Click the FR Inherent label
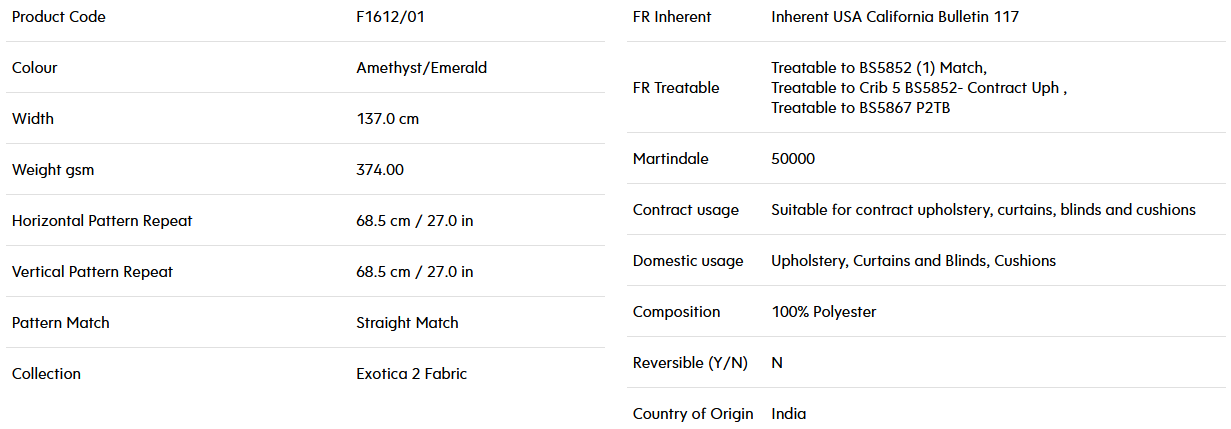 click(672, 17)
